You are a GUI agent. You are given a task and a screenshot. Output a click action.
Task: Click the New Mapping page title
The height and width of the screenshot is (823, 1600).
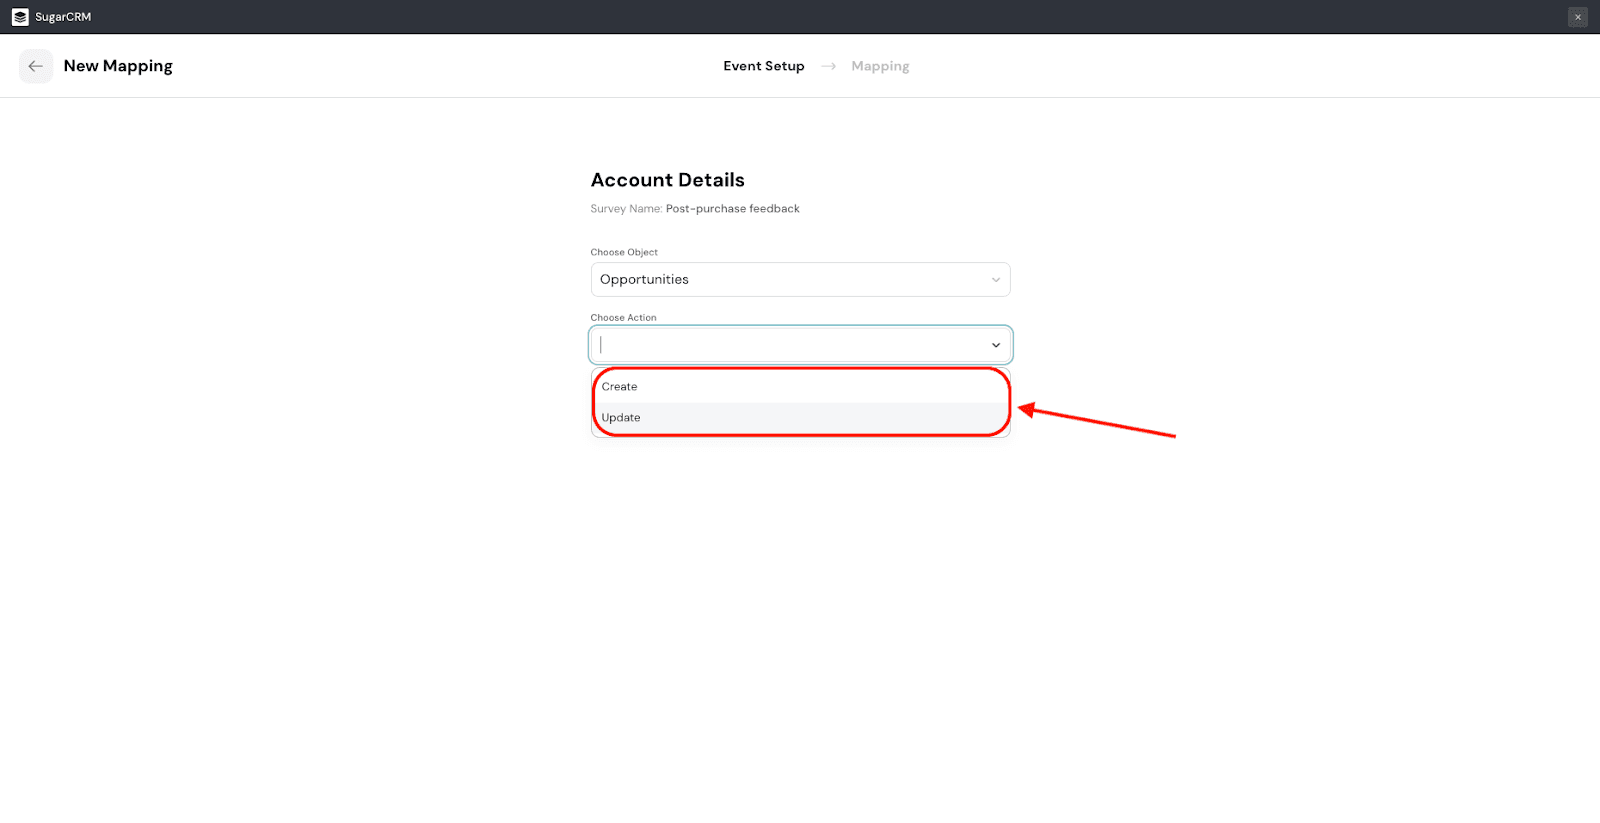coord(118,66)
